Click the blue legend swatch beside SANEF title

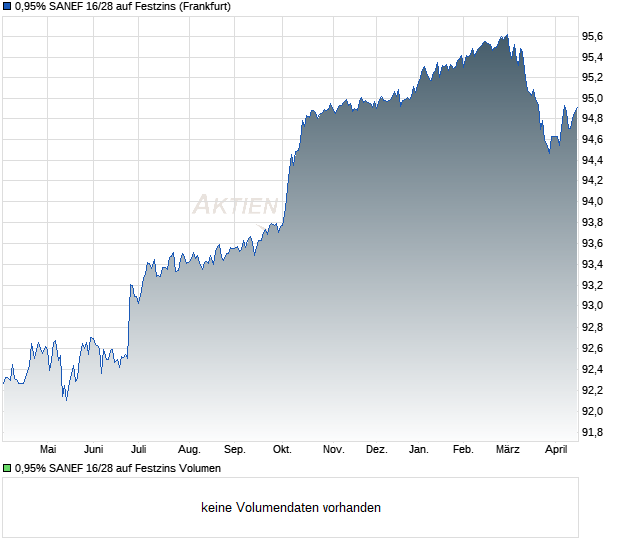[x=7, y=7]
